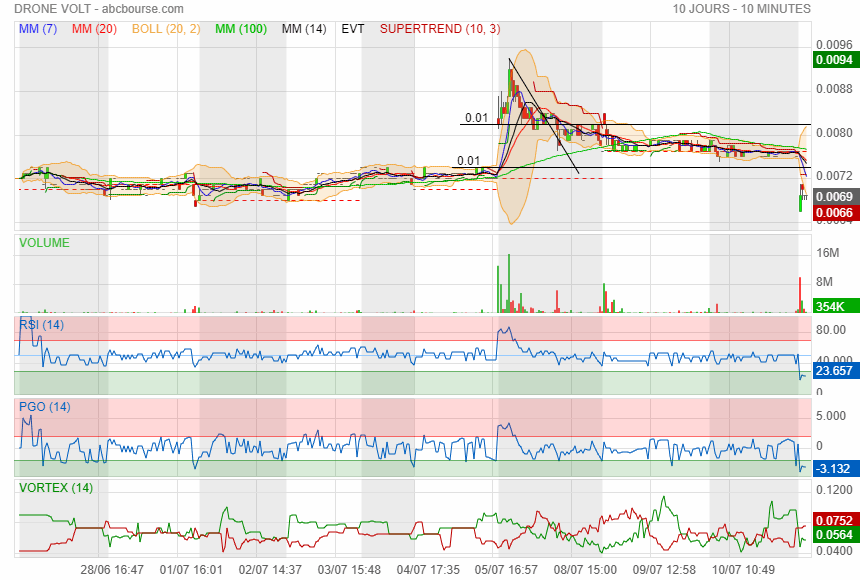Click the 8M volume axis label
The height and width of the screenshot is (580, 860).
824,281
